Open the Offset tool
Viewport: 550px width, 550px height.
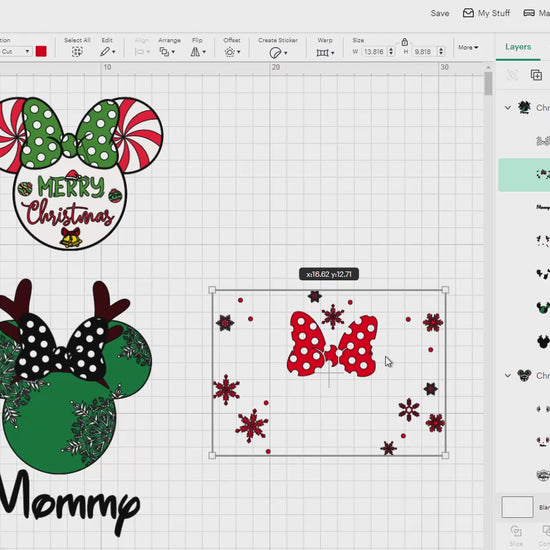point(229,52)
